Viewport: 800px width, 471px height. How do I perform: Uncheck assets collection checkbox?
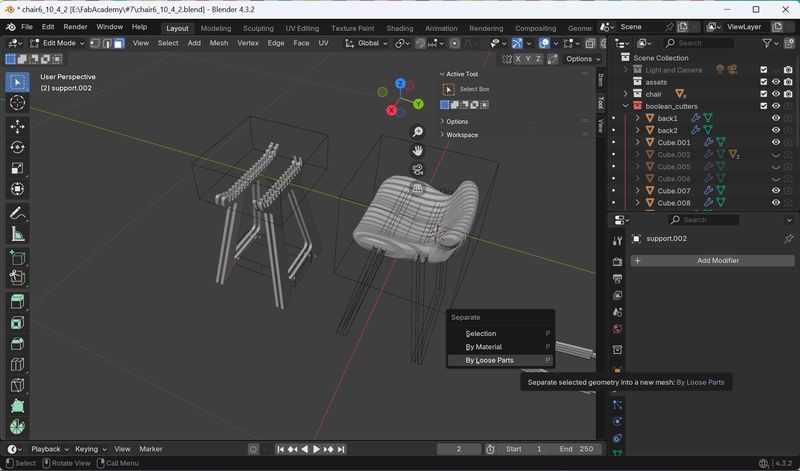[x=763, y=82]
